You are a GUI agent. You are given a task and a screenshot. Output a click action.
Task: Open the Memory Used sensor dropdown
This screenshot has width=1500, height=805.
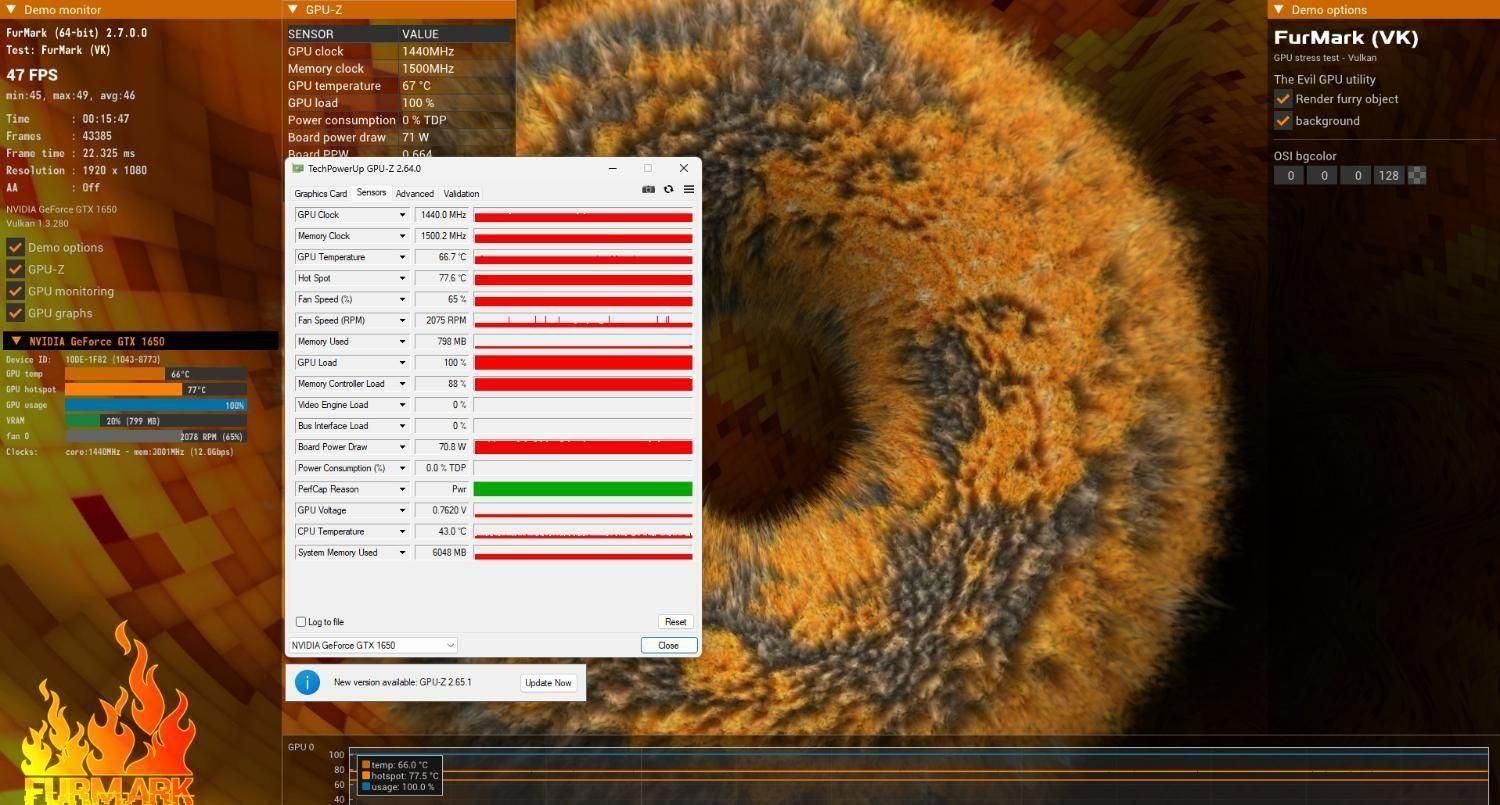[403, 341]
